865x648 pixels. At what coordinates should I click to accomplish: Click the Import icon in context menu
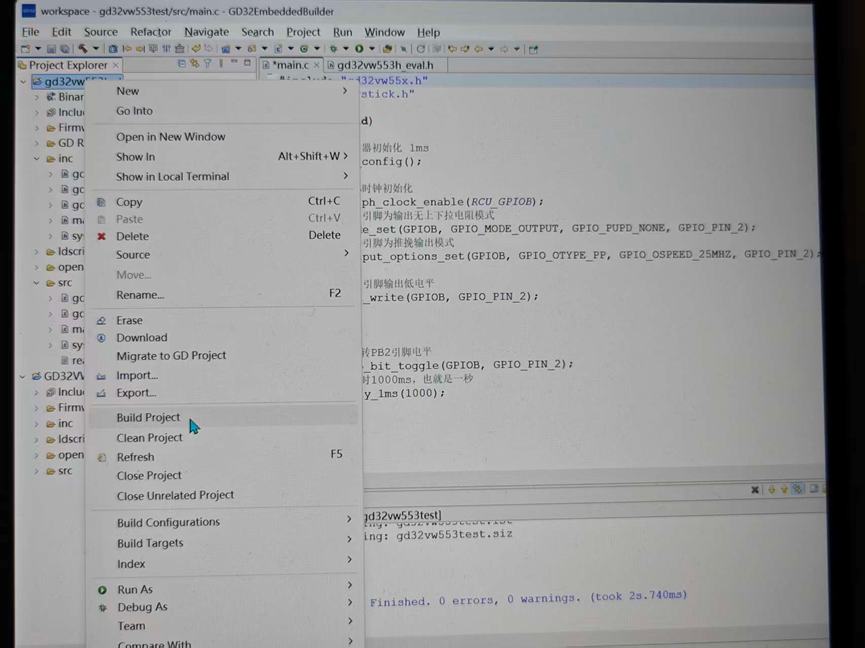(x=101, y=376)
